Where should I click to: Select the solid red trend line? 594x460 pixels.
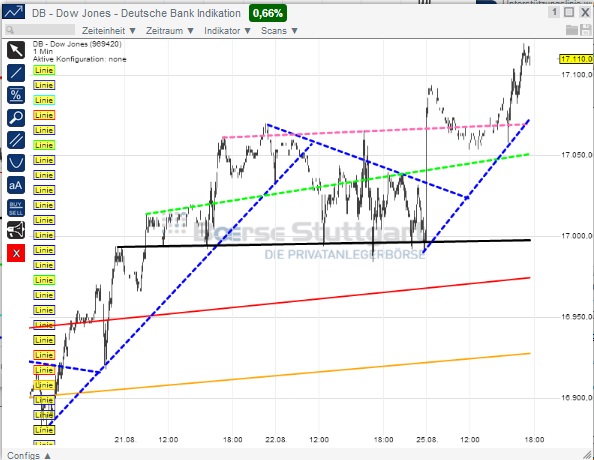click(280, 303)
